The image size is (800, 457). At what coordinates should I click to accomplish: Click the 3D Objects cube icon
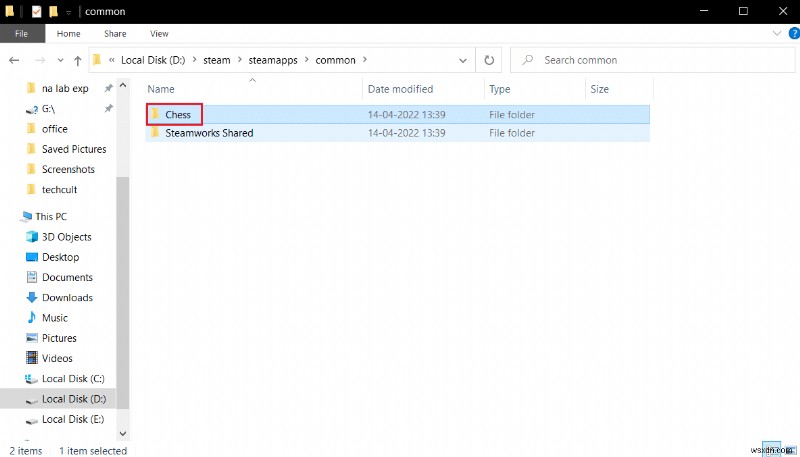click(x=32, y=237)
